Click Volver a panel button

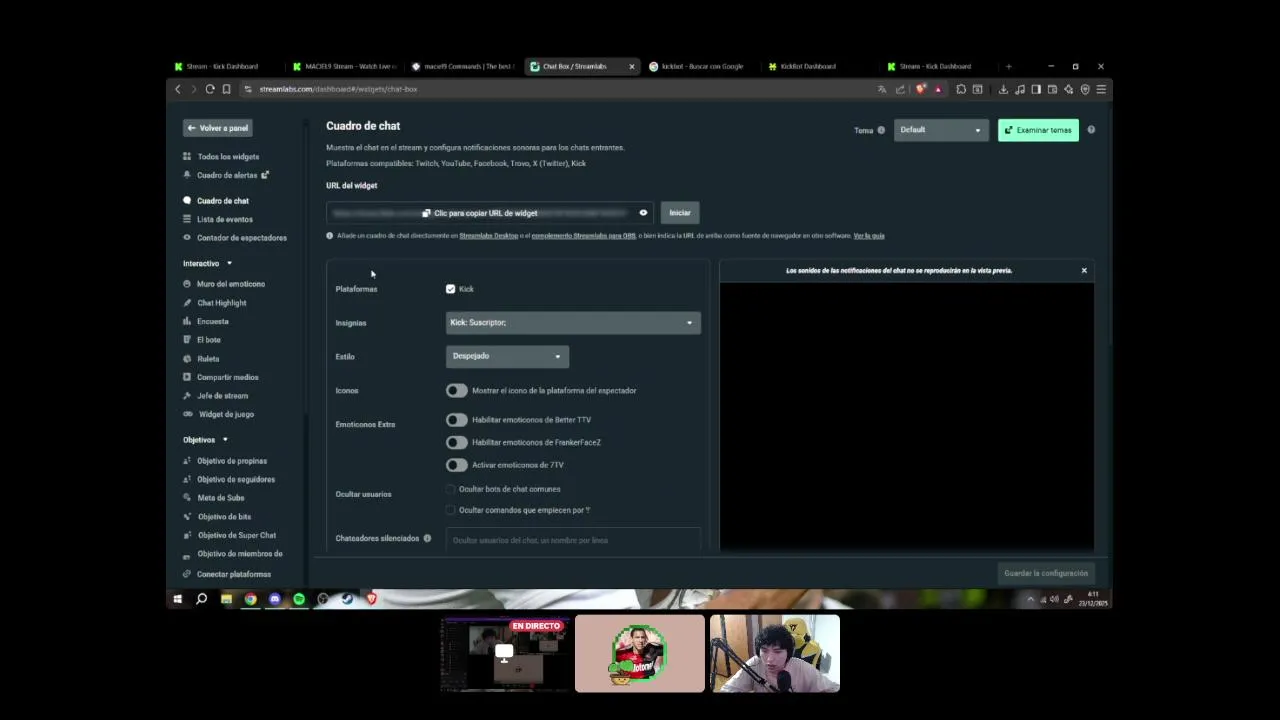(x=217, y=128)
